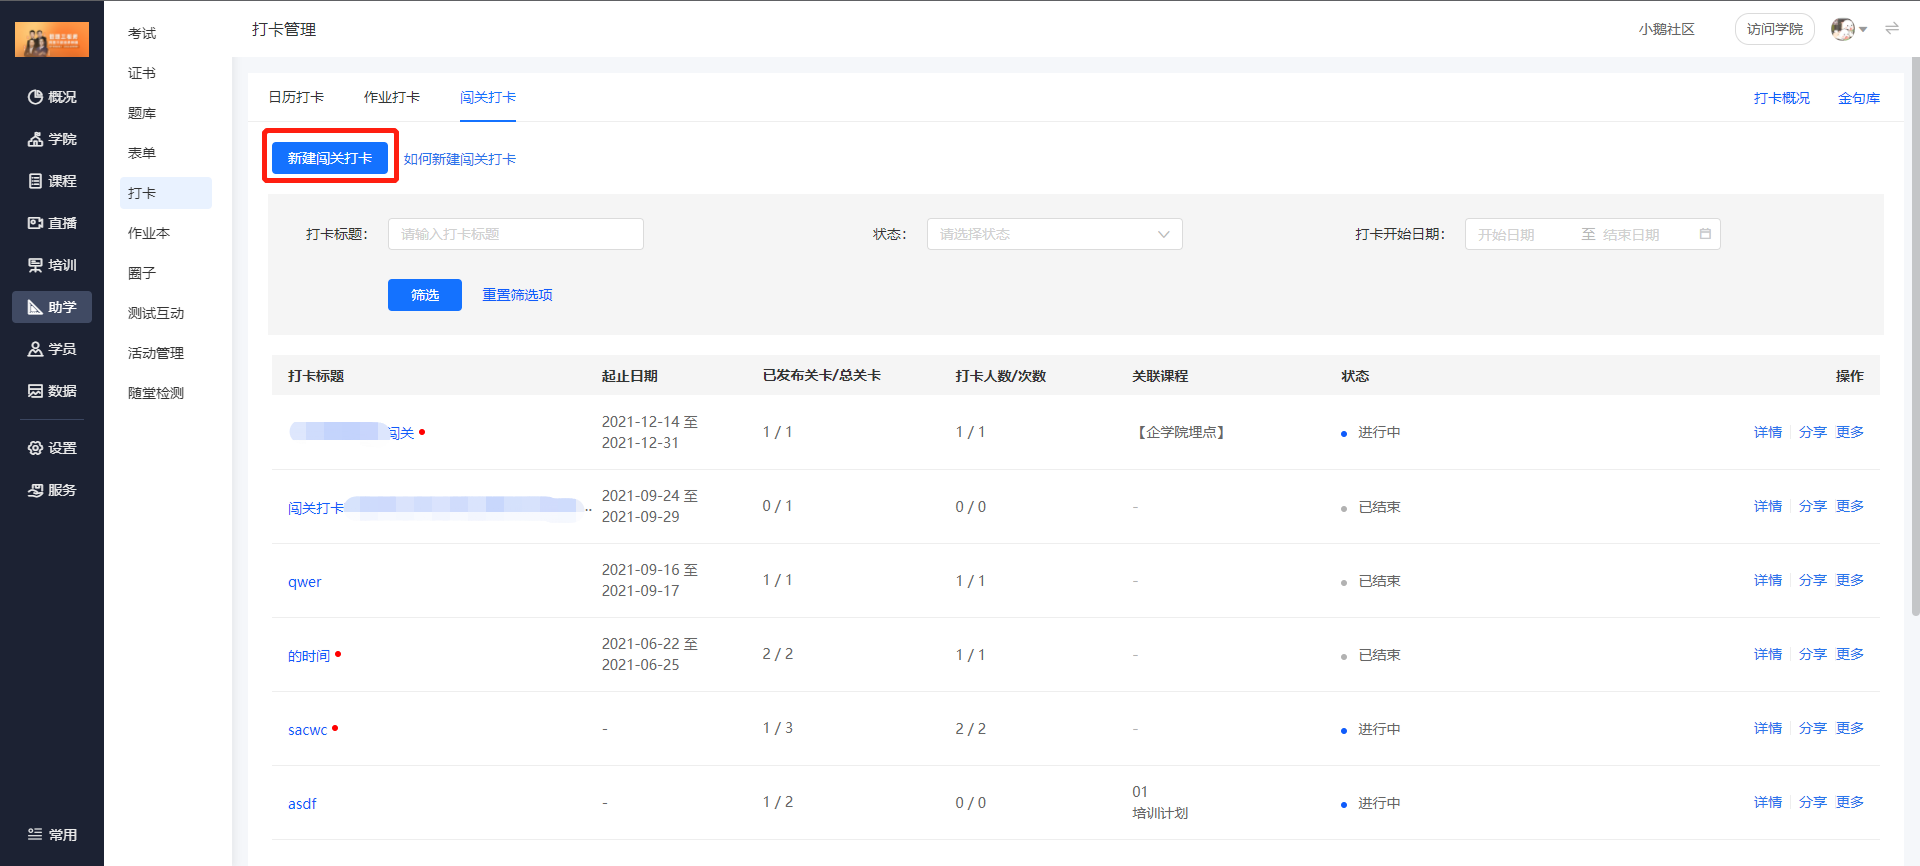Open the 学院 sidebar item

pos(52,139)
